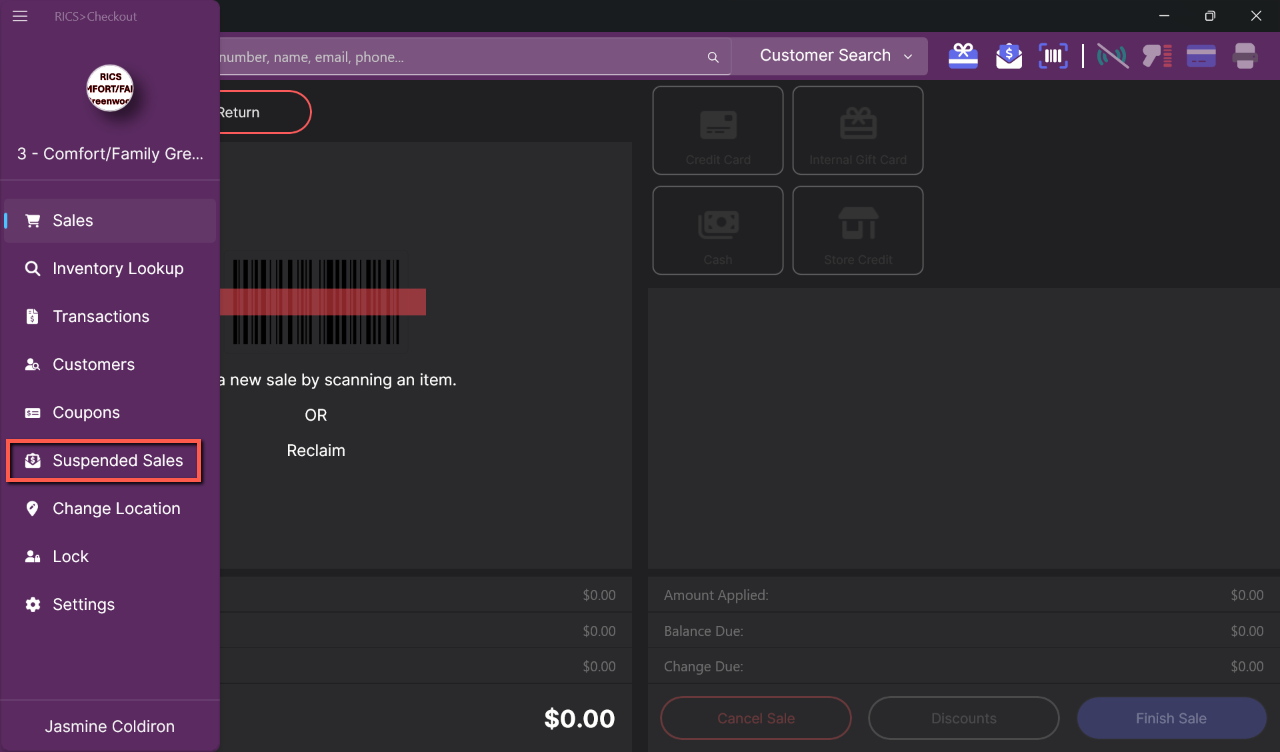The width and height of the screenshot is (1280, 752).
Task: Click the Lock user icon
Action: [33, 557]
